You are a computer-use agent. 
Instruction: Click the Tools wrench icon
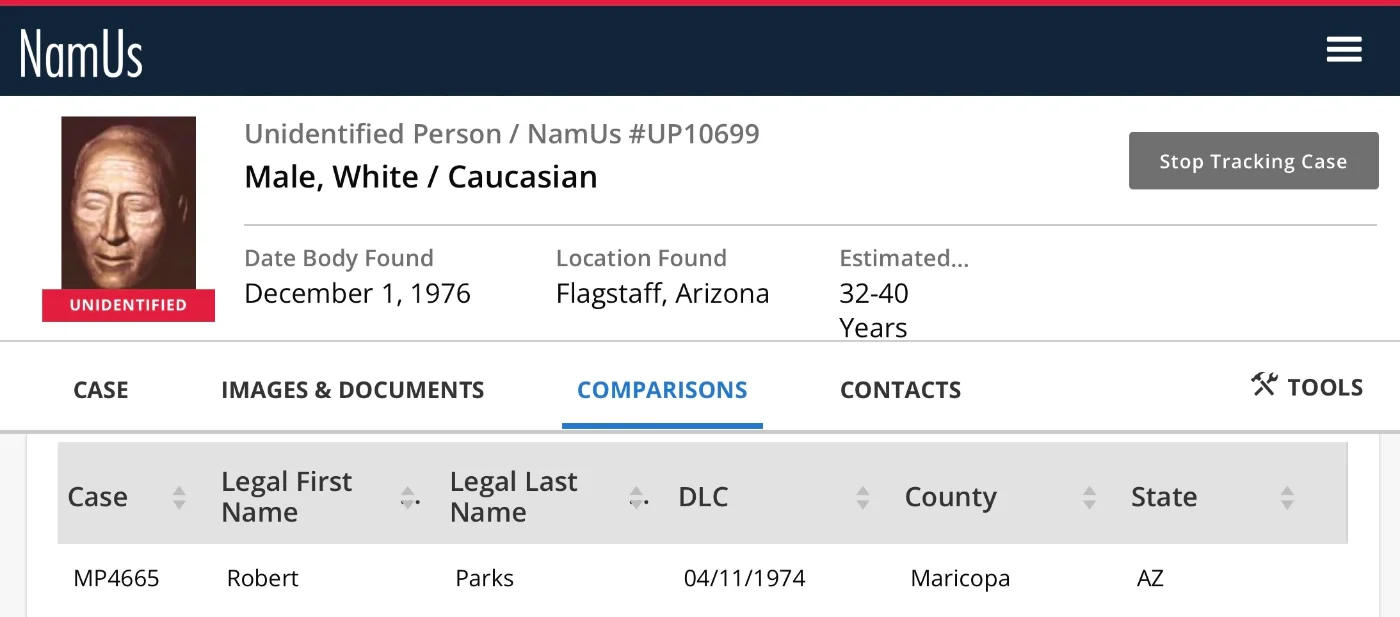[1264, 385]
